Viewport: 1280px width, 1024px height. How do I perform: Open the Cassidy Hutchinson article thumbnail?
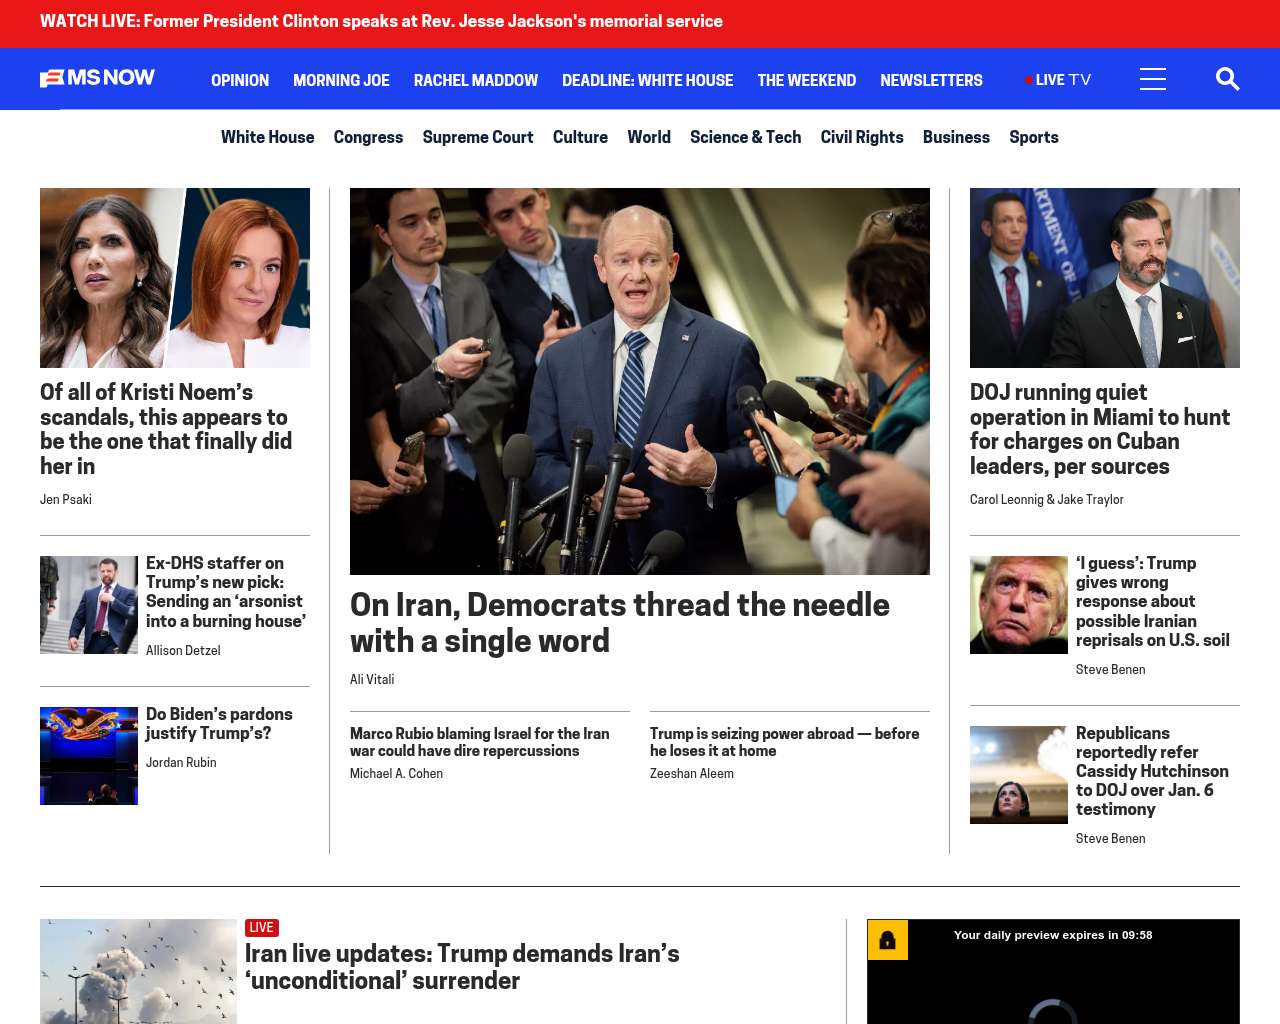(x=1019, y=775)
